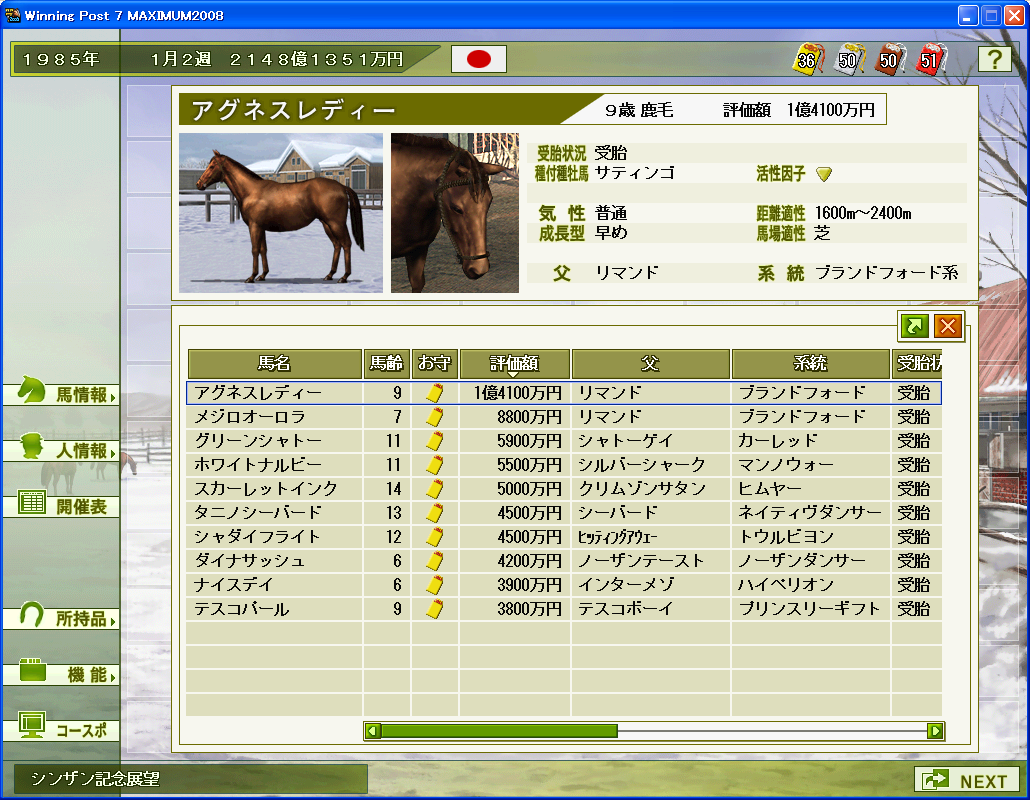Image resolution: width=1030 pixels, height=800 pixels.
Task: Click the charm icon numbered 36
Action: click(x=808, y=60)
